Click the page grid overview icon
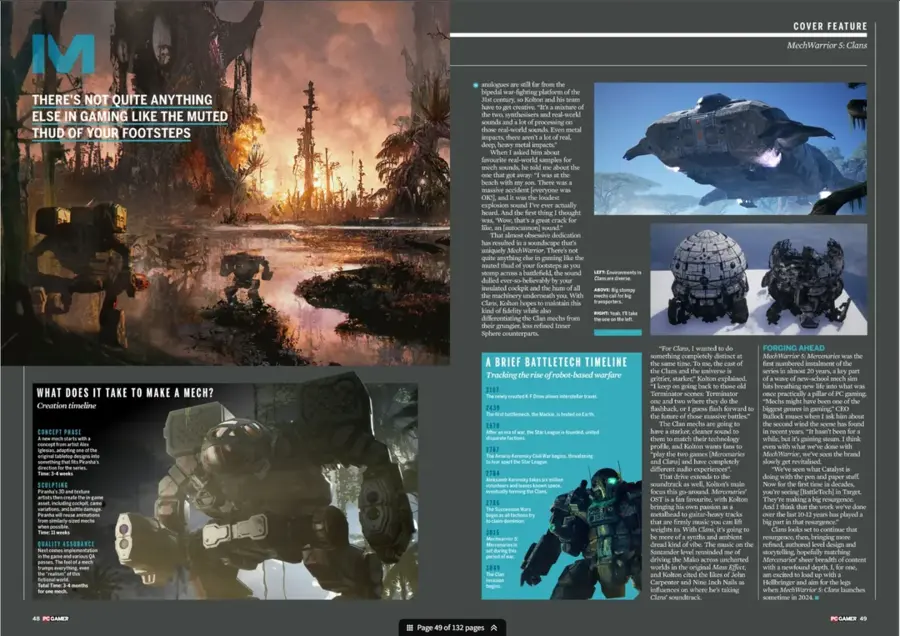This screenshot has height=636, width=900. tap(410, 627)
